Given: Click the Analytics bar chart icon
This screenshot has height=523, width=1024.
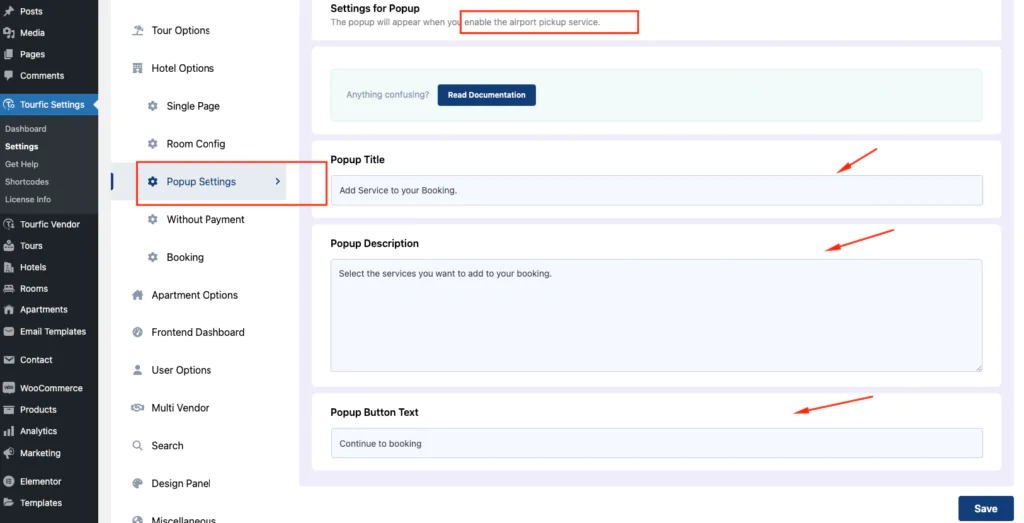Looking at the screenshot, I should point(8,431).
